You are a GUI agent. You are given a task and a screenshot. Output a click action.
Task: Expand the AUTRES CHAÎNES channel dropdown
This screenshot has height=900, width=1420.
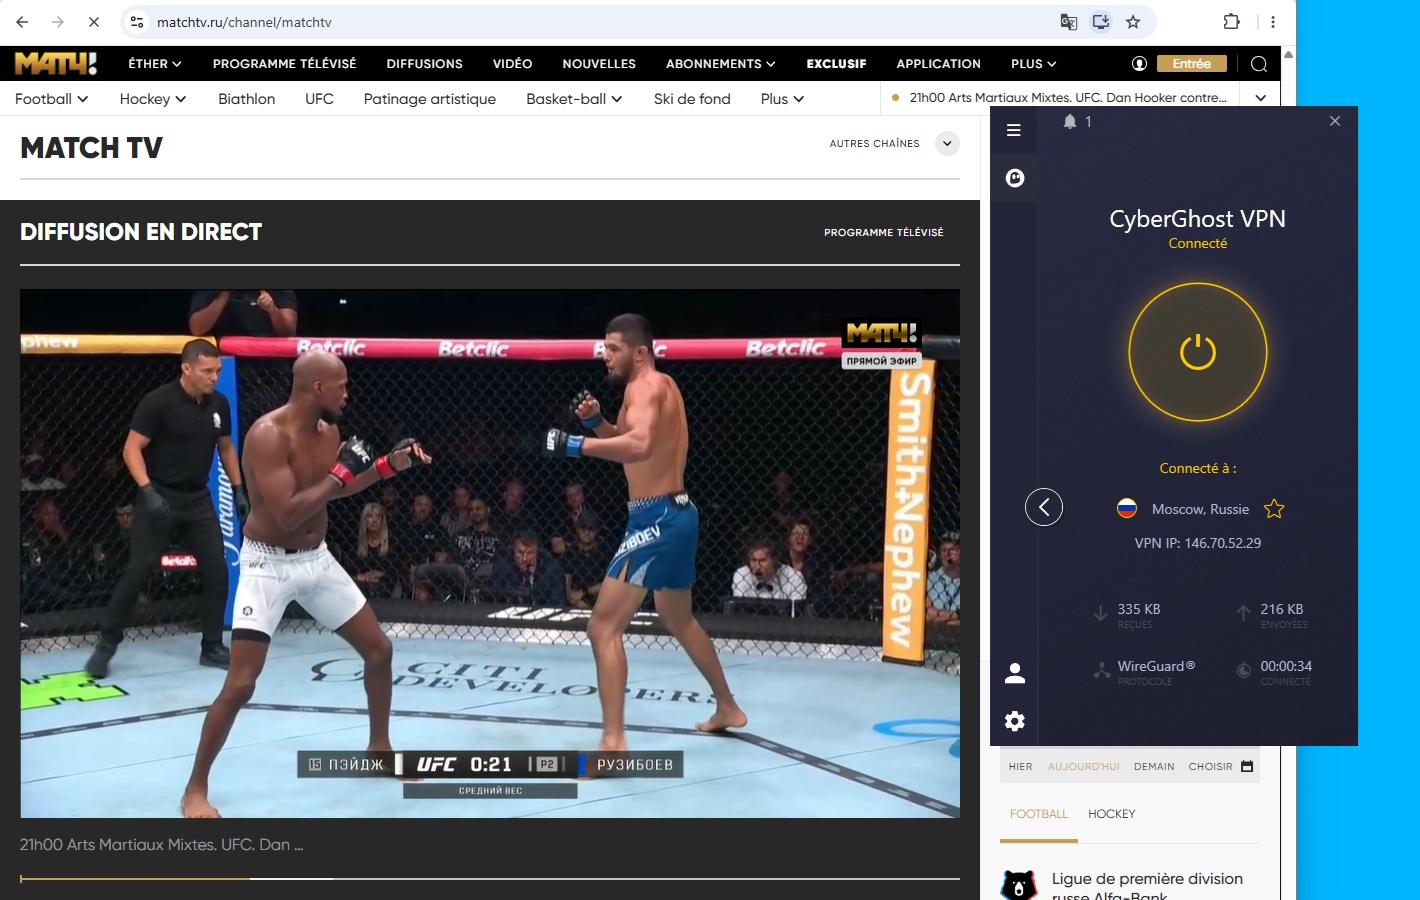click(947, 143)
